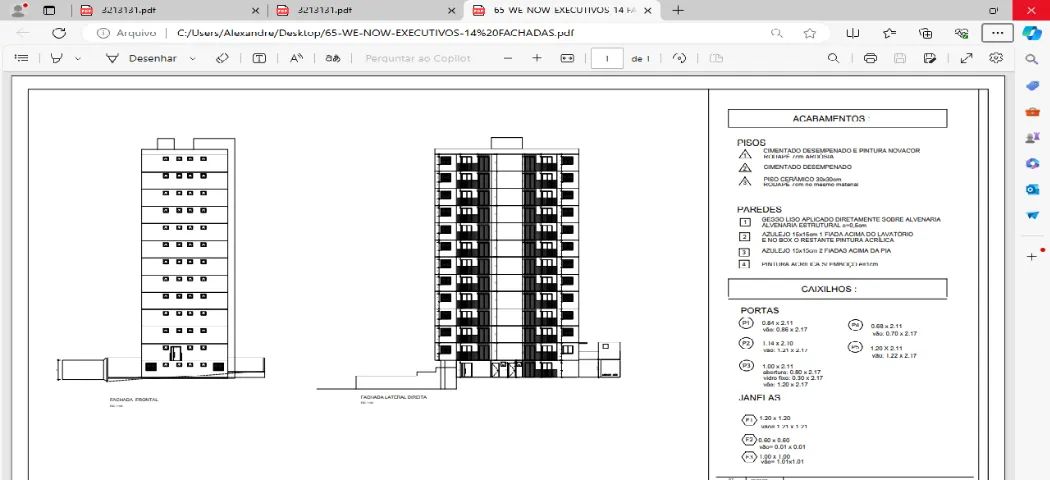The image size is (1050, 480).
Task: Open the sidebar Tools briefcase
Action: tap(1032, 112)
